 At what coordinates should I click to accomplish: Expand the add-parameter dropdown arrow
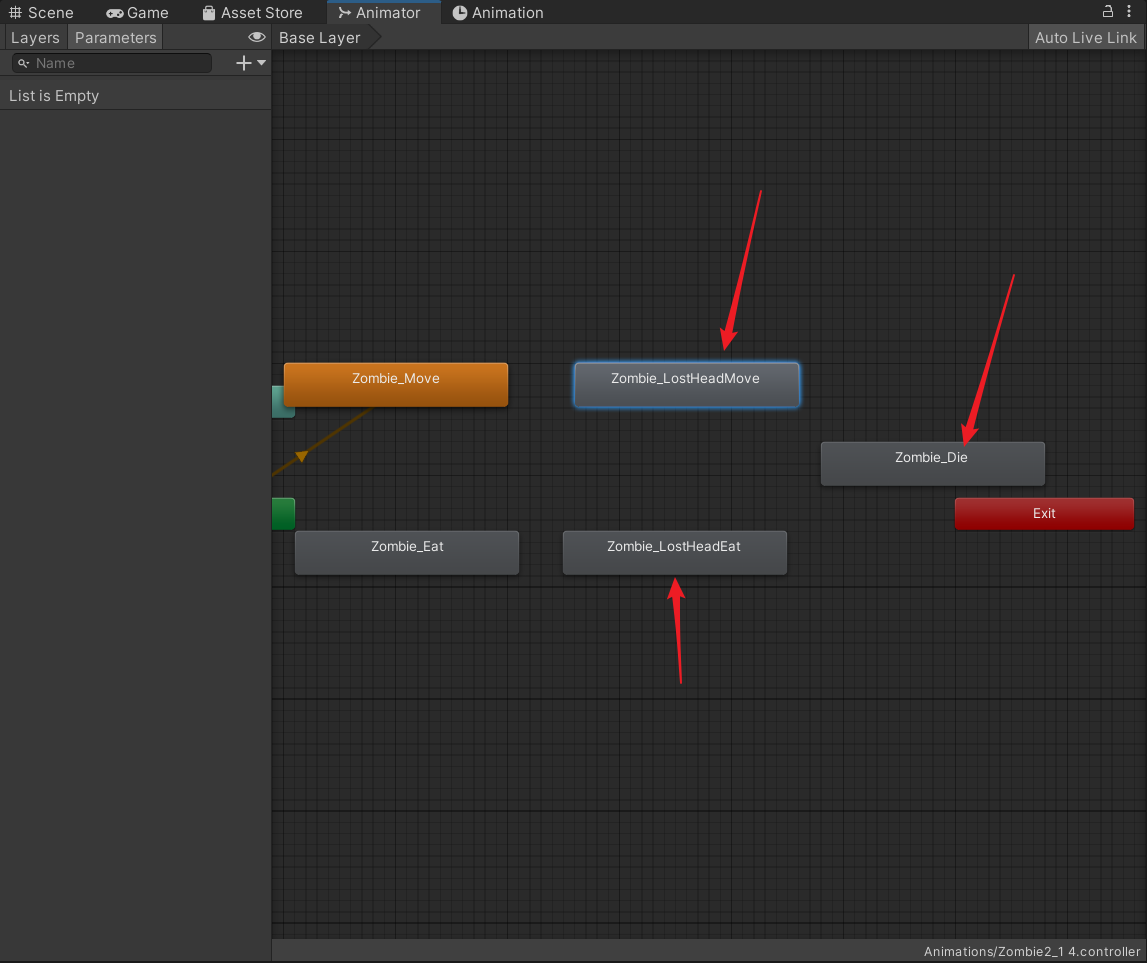(262, 63)
